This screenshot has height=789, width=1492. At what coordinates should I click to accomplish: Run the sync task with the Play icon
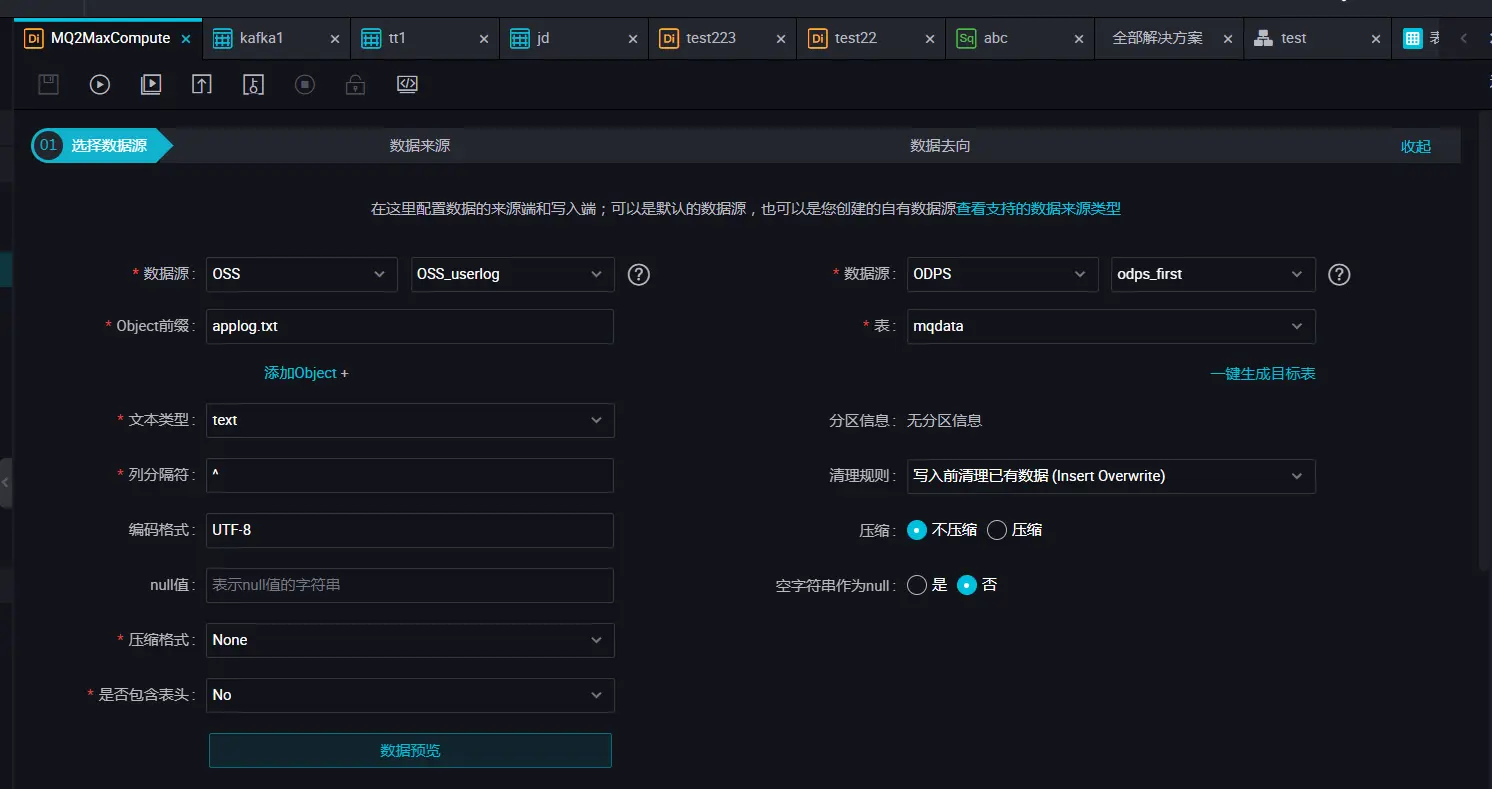(x=98, y=84)
